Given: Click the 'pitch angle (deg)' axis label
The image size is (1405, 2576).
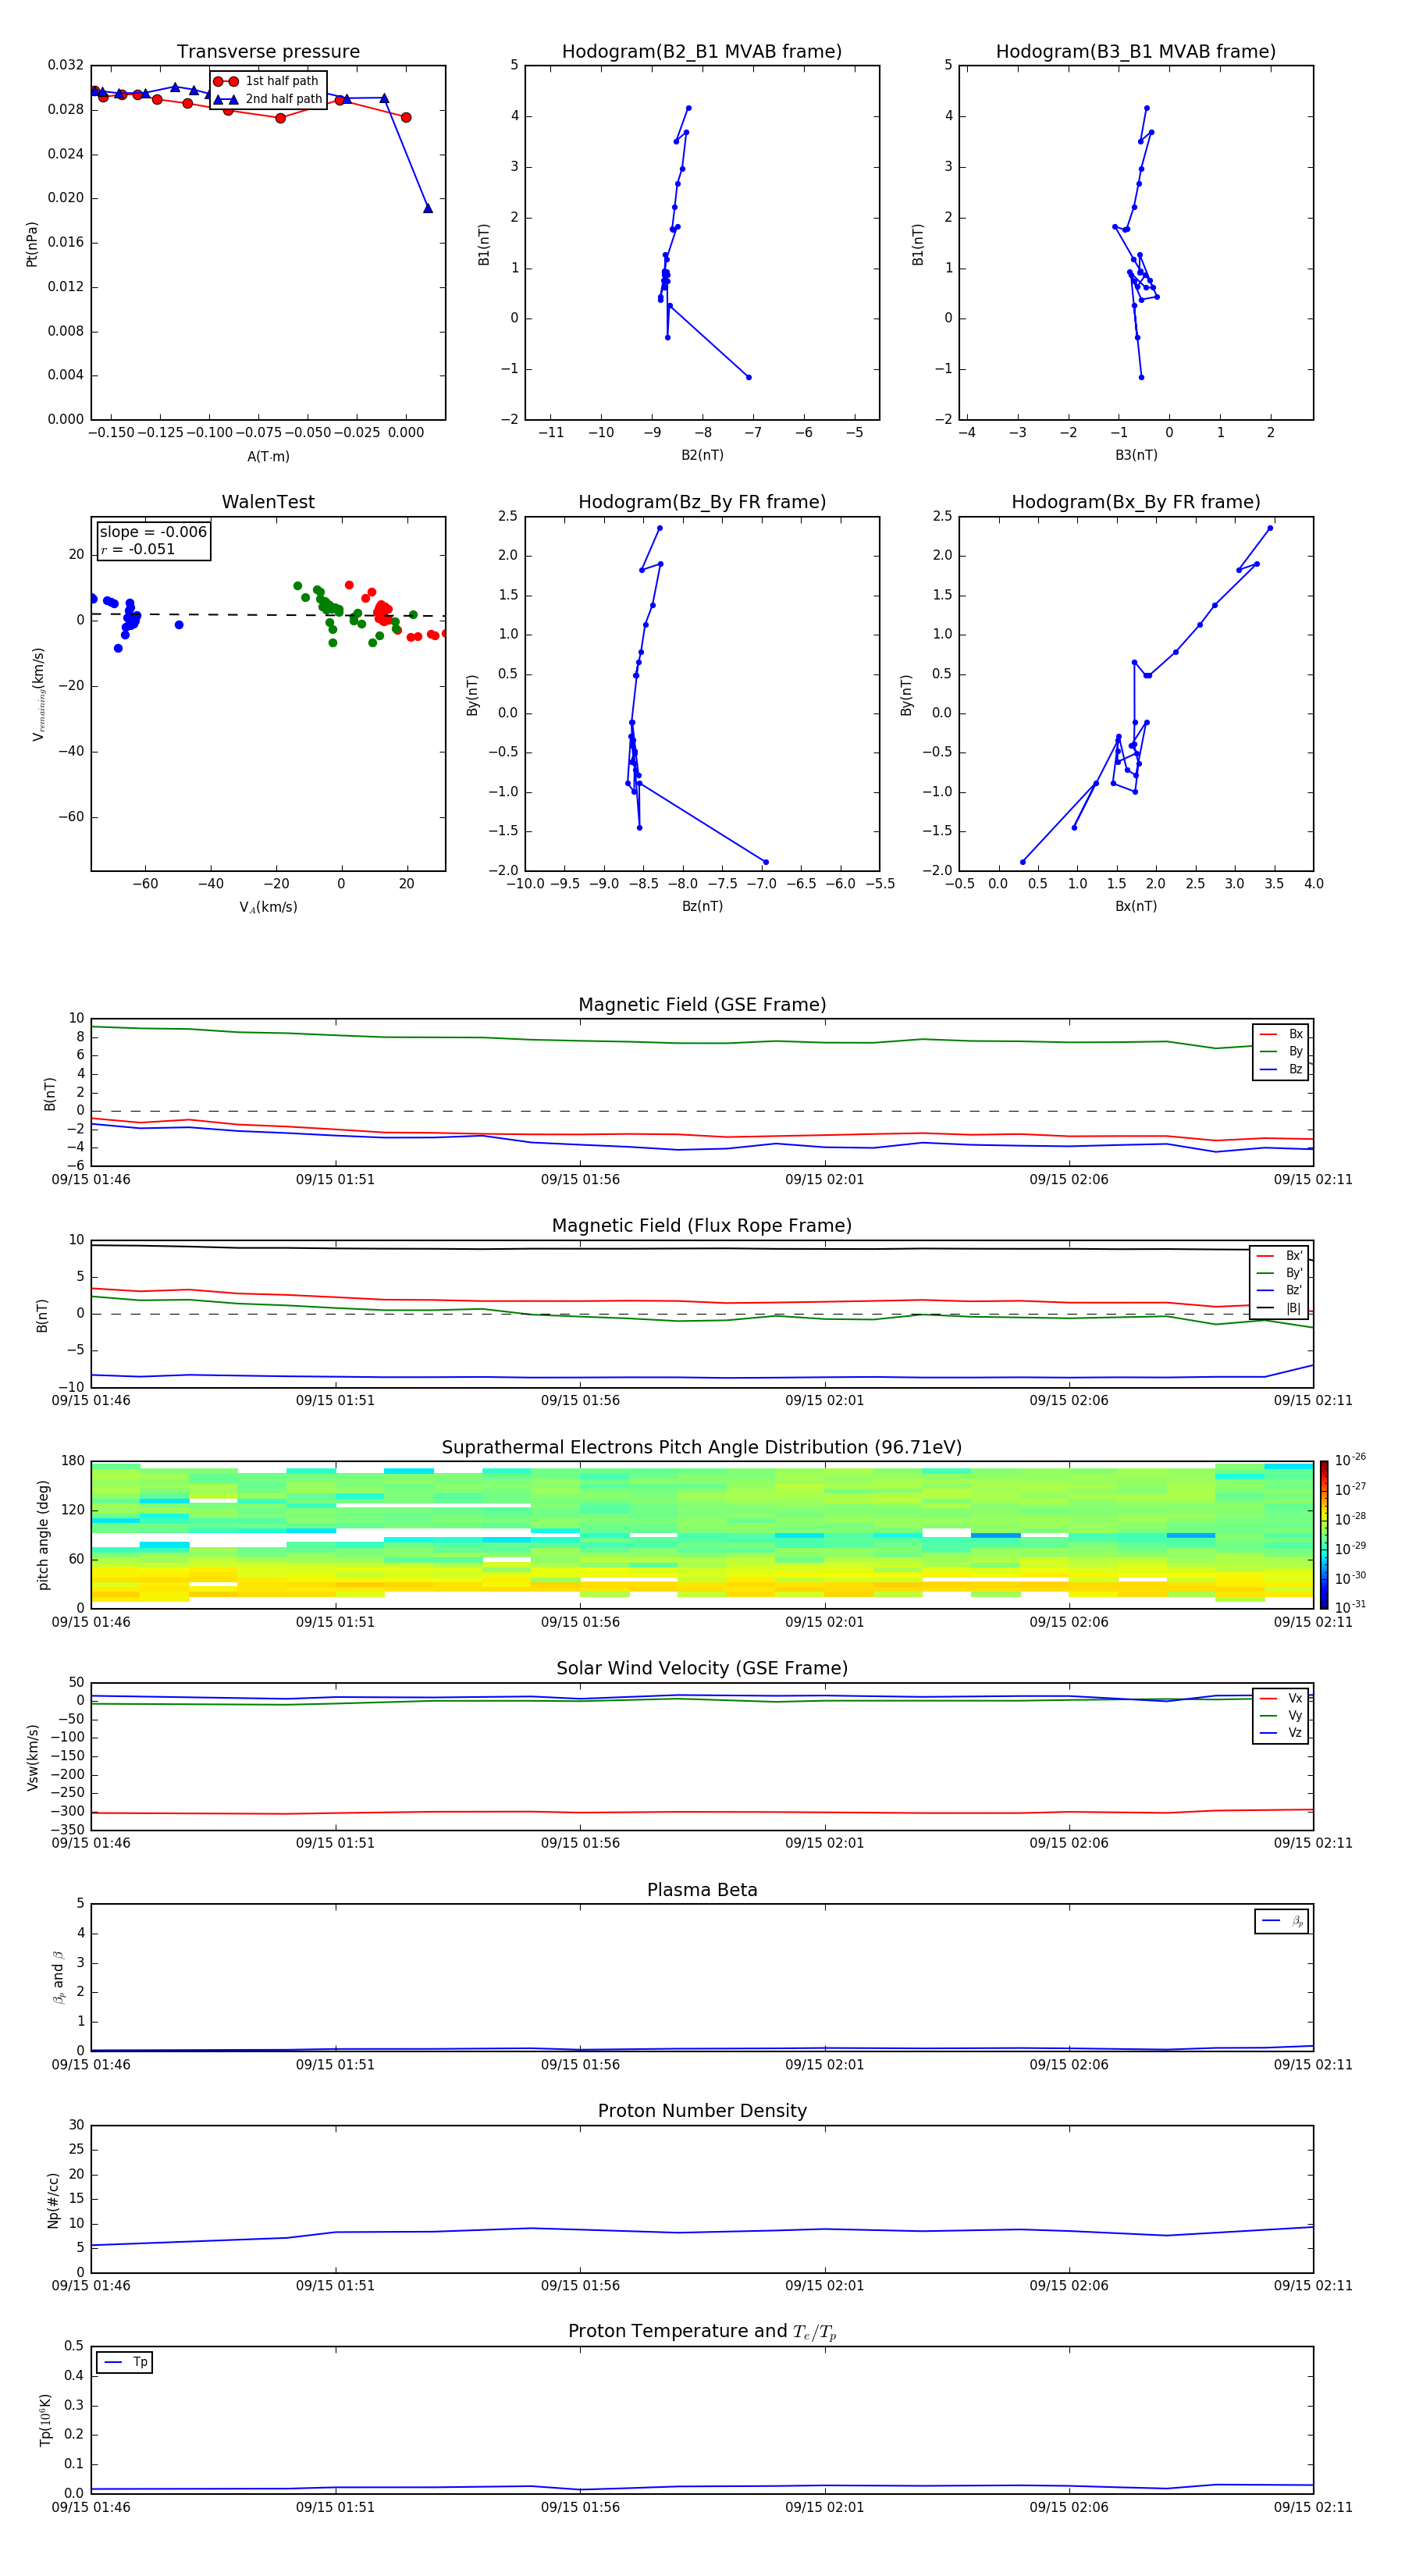Looking at the screenshot, I should click(43, 1535).
